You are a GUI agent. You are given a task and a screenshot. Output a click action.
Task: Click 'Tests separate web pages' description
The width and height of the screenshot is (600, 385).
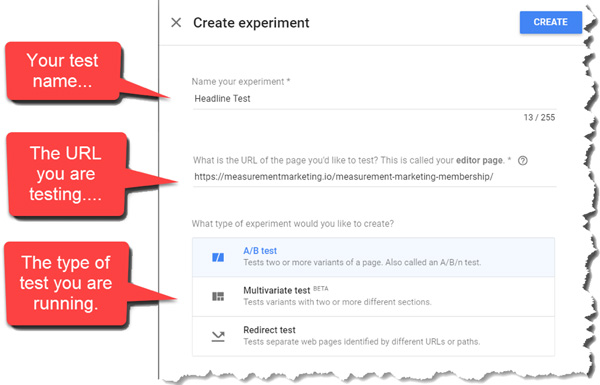coord(362,342)
